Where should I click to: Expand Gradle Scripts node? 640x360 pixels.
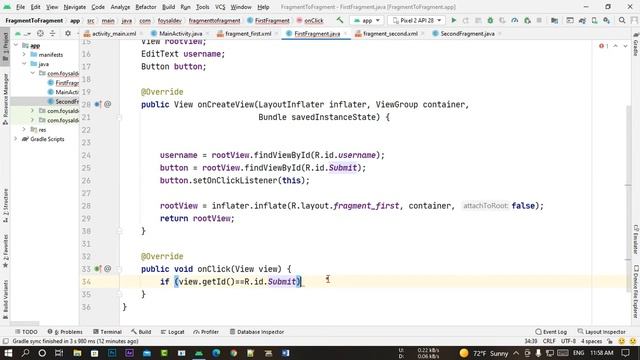click(16, 139)
